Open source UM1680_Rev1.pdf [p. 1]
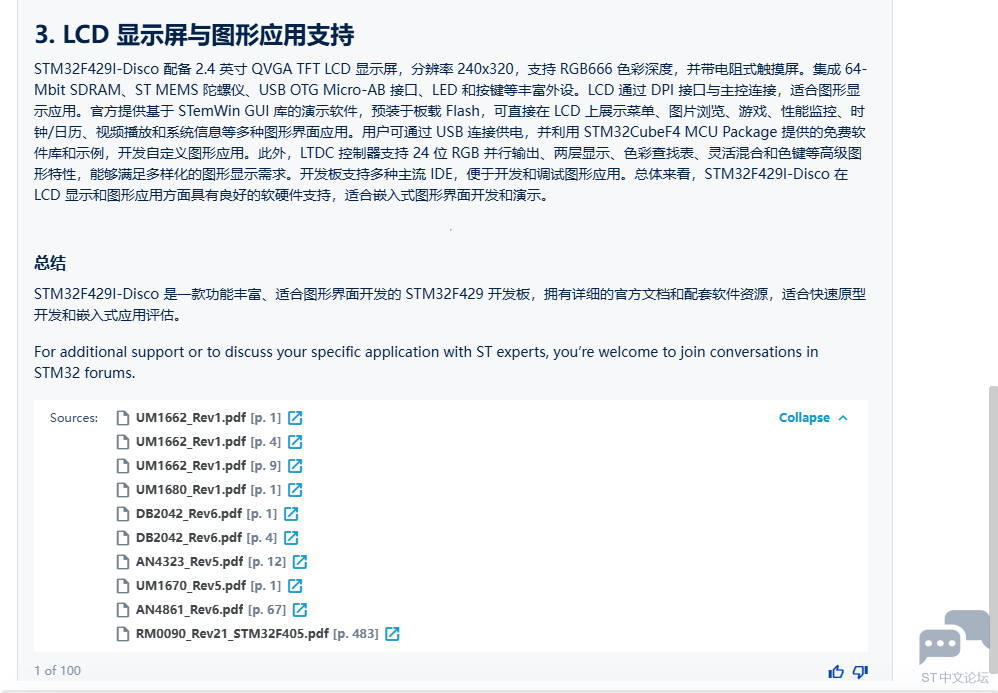 [208, 490]
